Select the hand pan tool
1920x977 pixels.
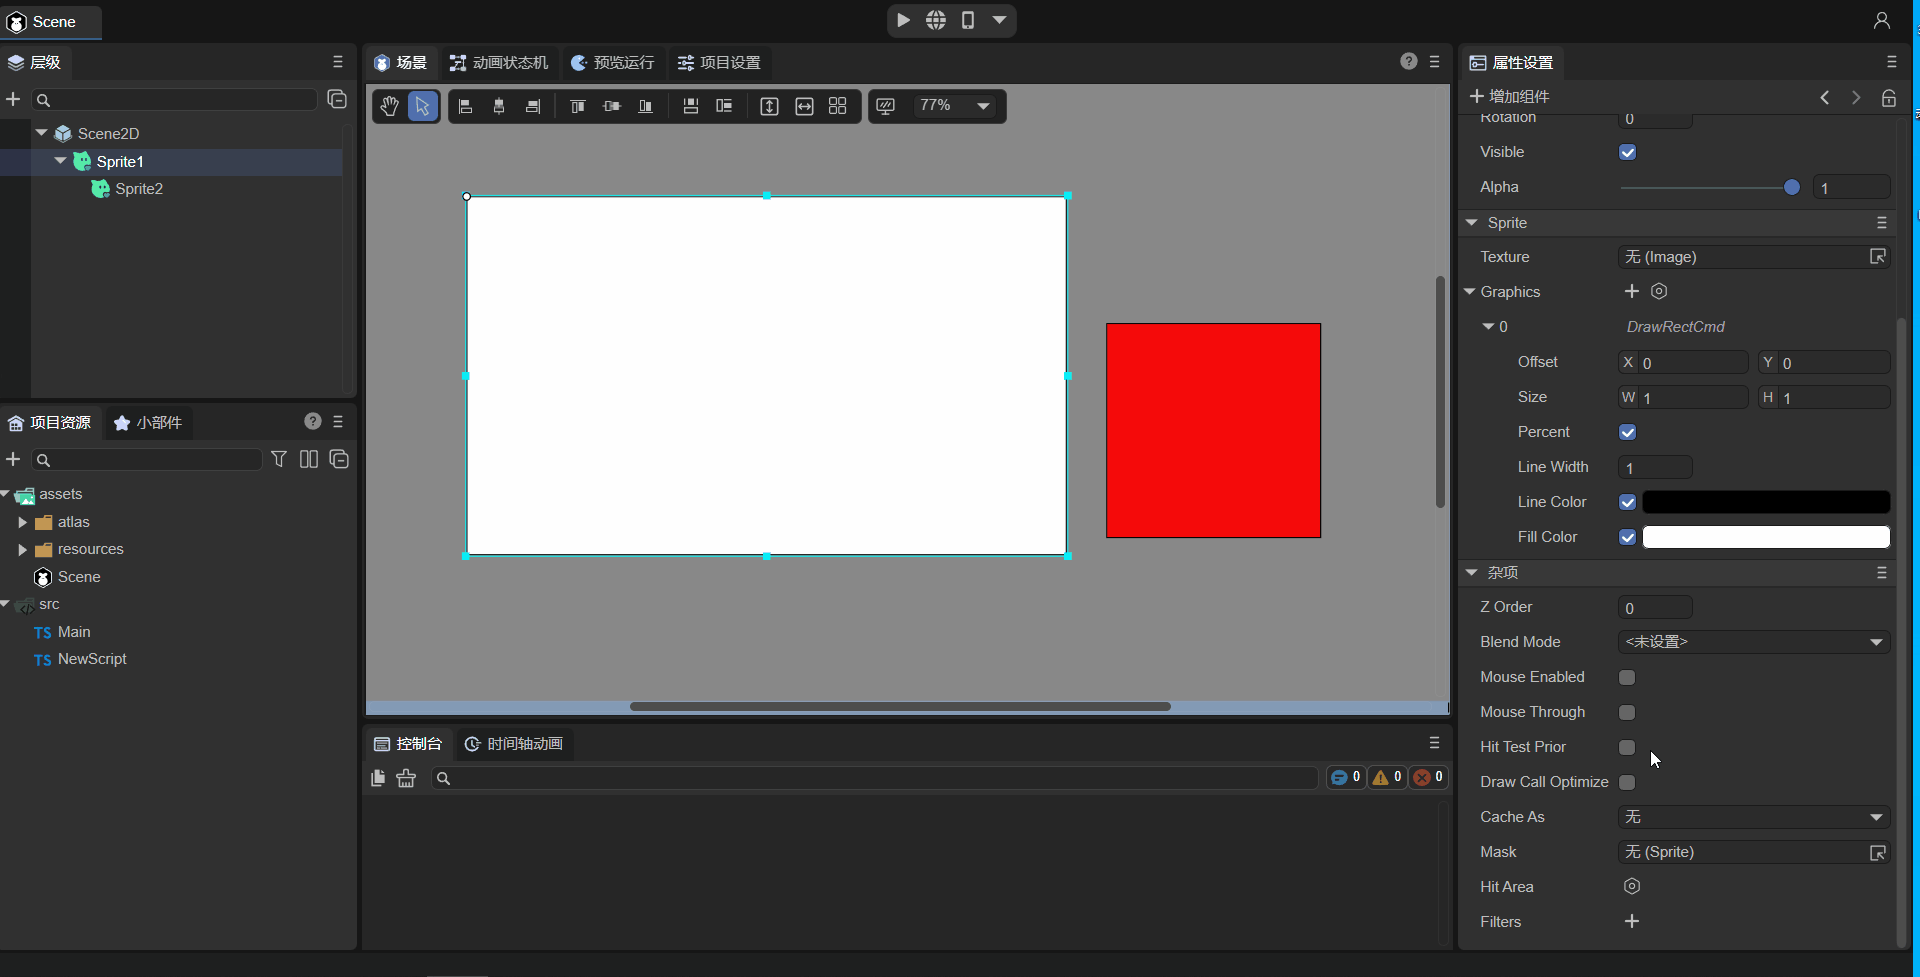[x=389, y=106]
